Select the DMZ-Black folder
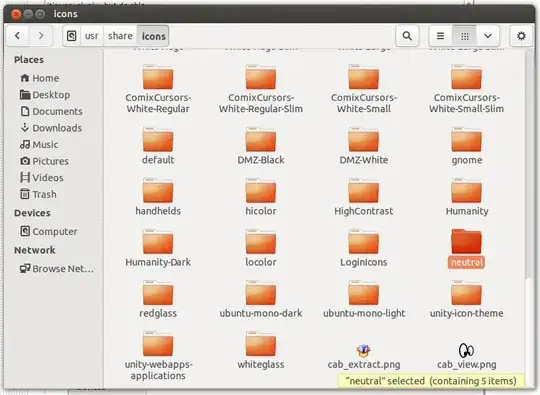Image resolution: width=540 pixels, height=395 pixels. pyautogui.click(x=261, y=146)
